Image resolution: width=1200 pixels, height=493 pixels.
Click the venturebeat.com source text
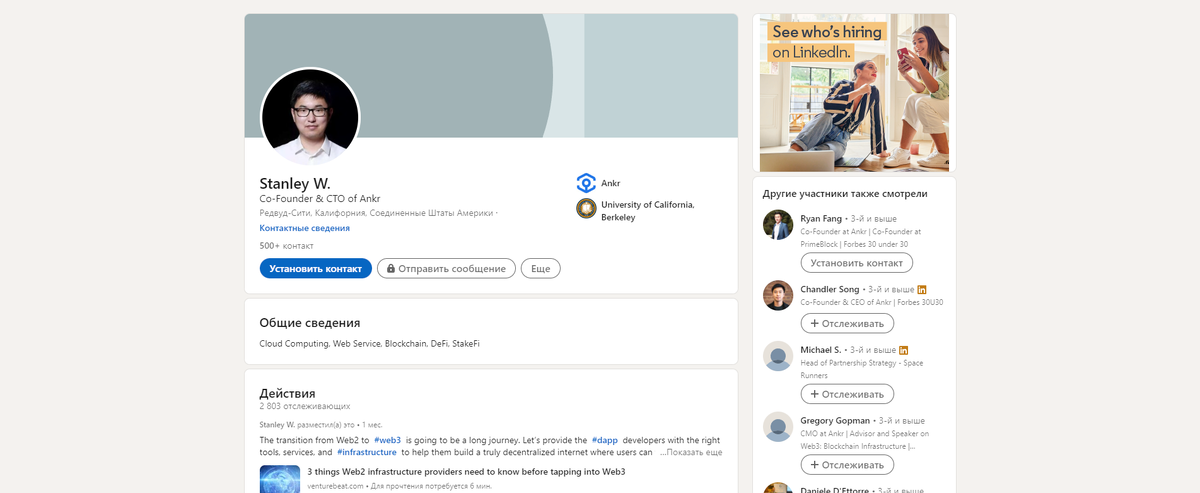click(x=334, y=486)
